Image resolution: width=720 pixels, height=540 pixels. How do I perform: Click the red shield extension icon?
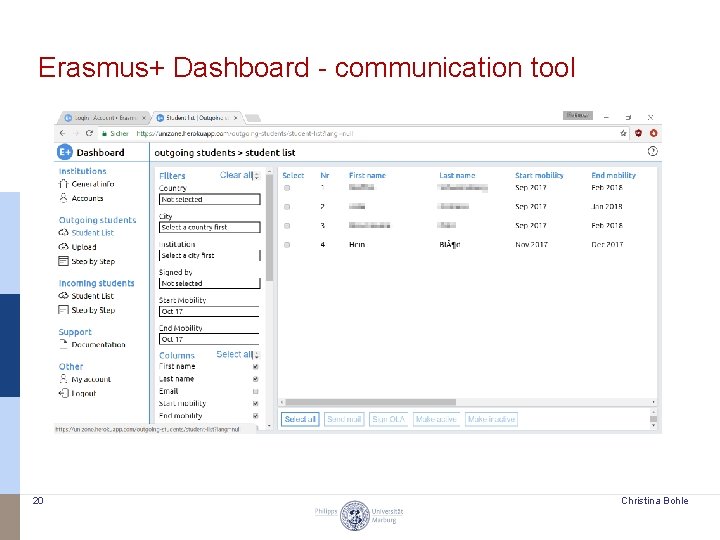(638, 133)
